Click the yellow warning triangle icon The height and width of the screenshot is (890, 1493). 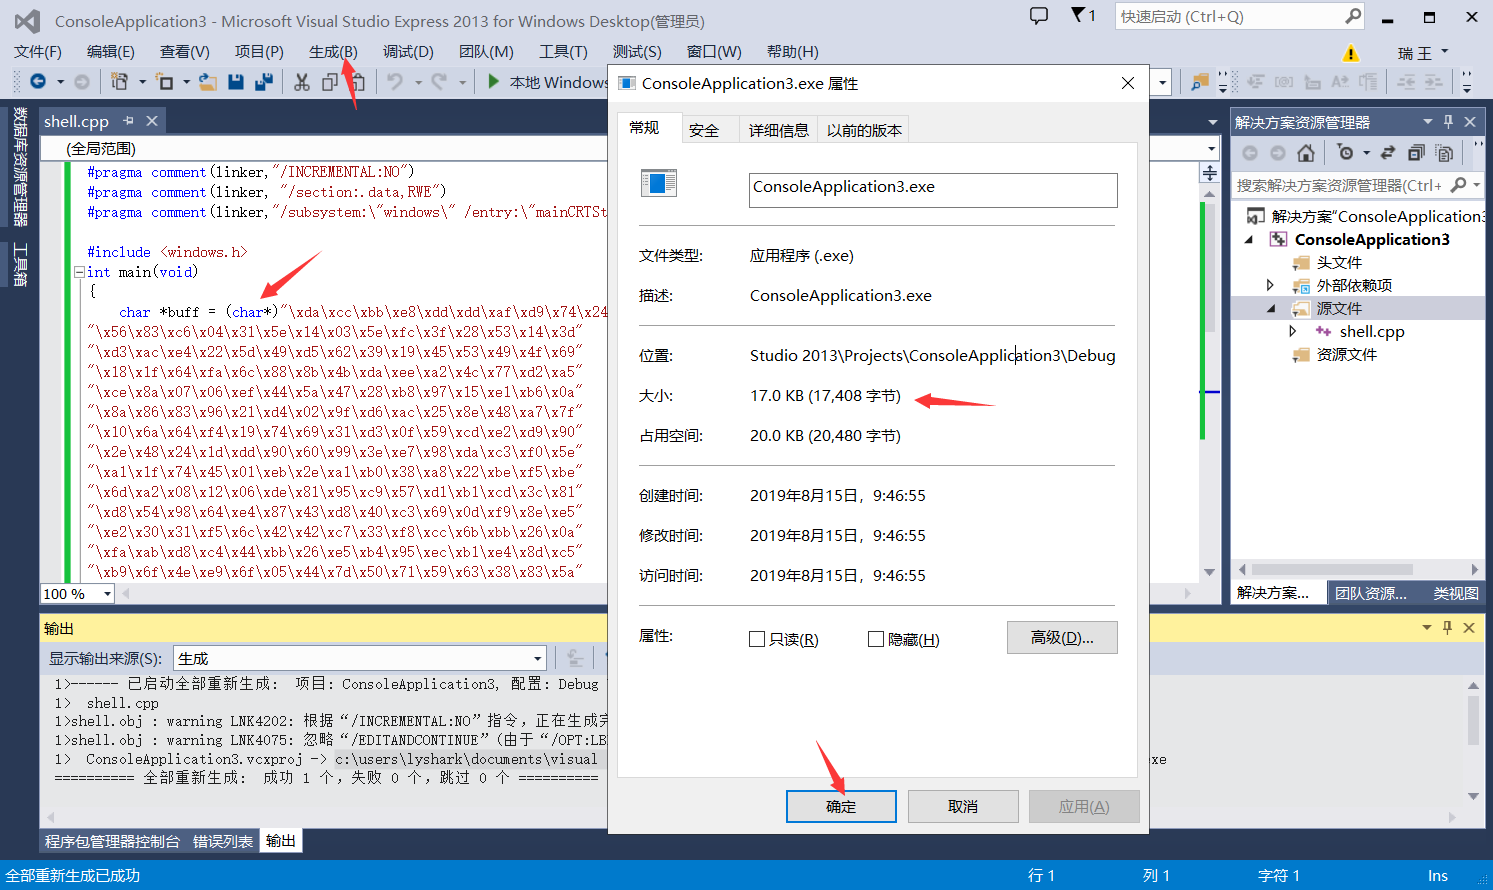pos(1351,53)
